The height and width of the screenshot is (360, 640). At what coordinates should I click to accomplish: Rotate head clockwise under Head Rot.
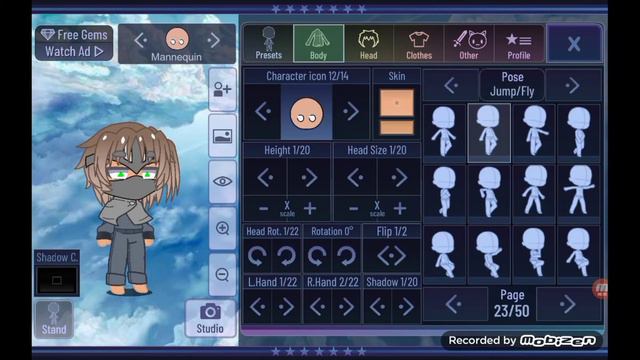[x=287, y=256]
